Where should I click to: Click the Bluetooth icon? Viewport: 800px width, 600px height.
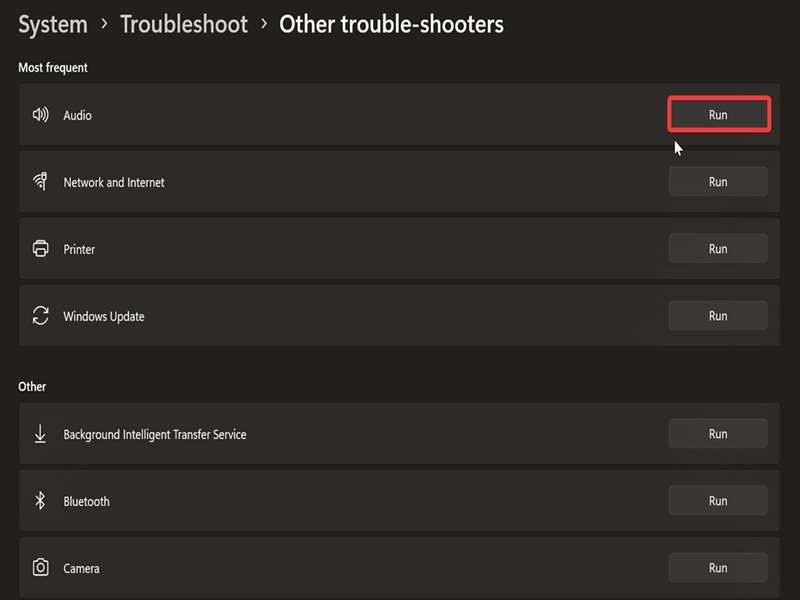(40, 501)
